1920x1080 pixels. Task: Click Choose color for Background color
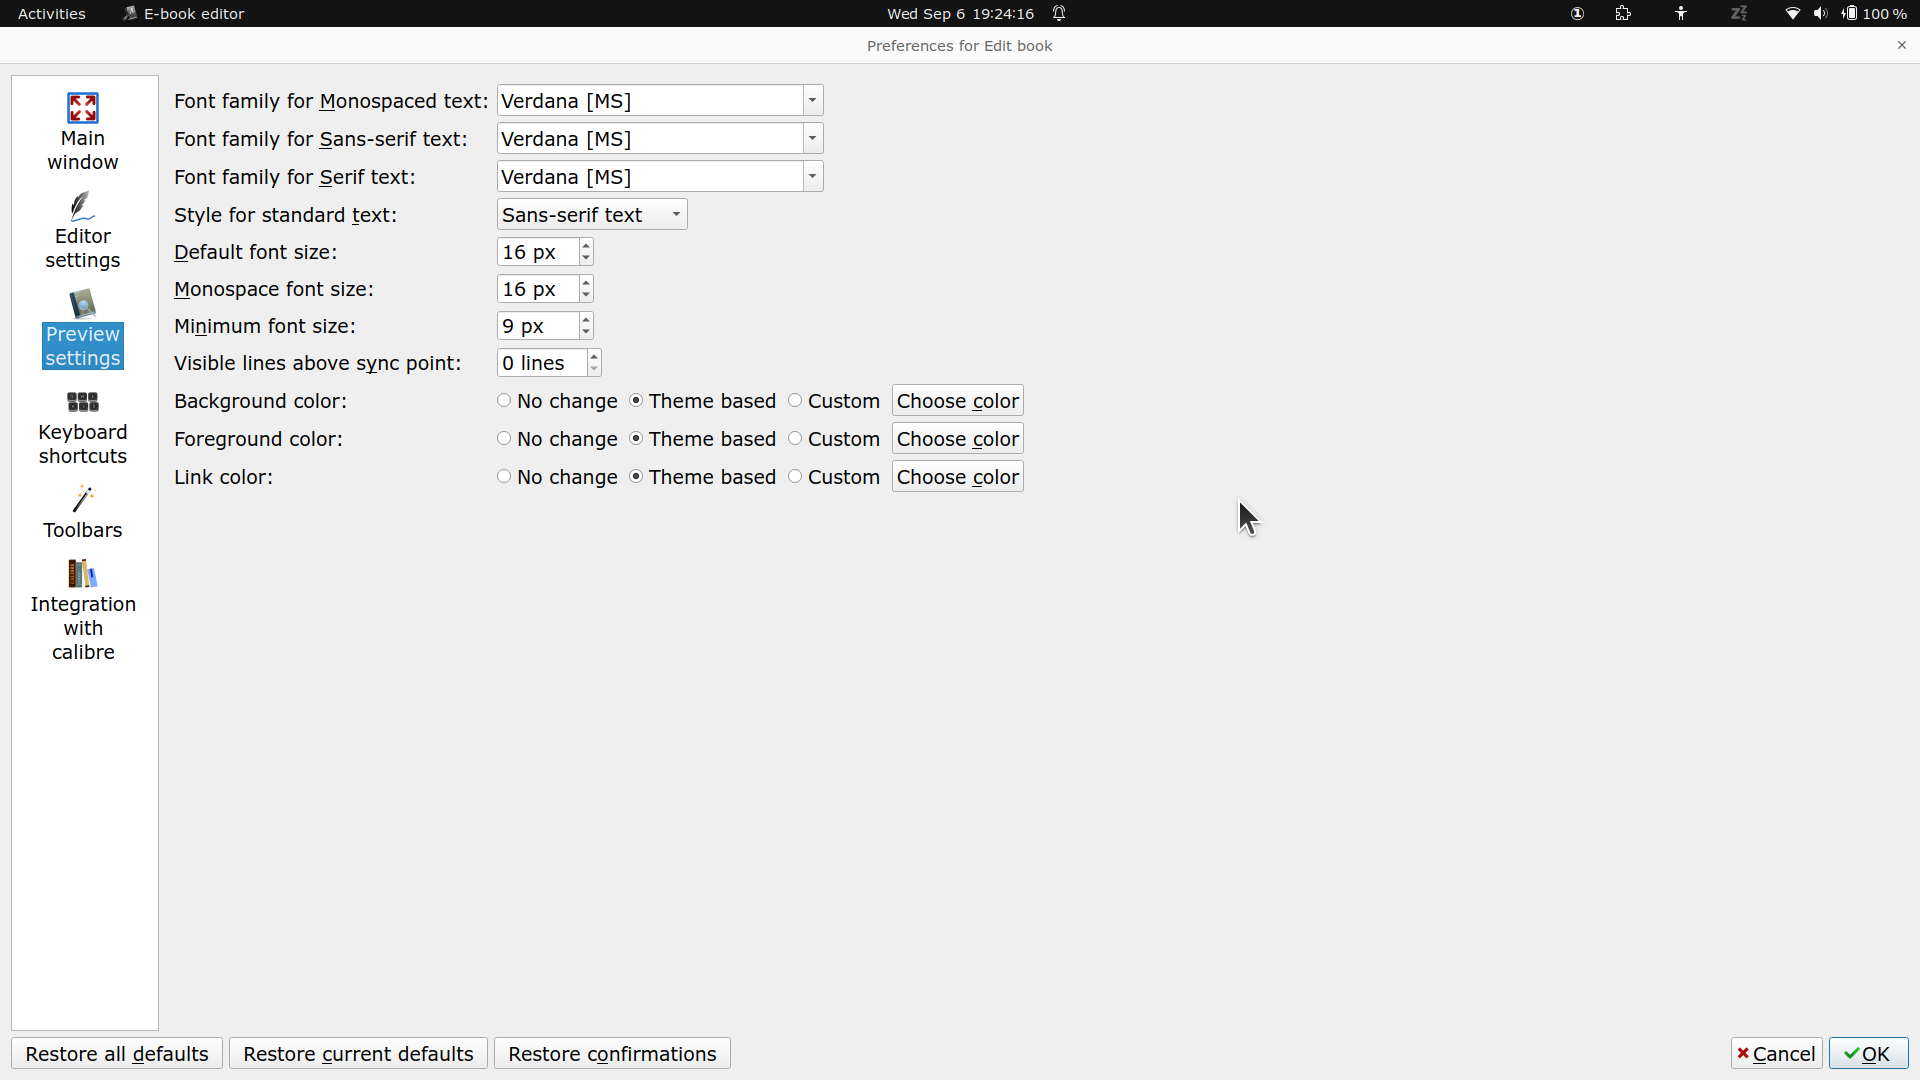(957, 401)
